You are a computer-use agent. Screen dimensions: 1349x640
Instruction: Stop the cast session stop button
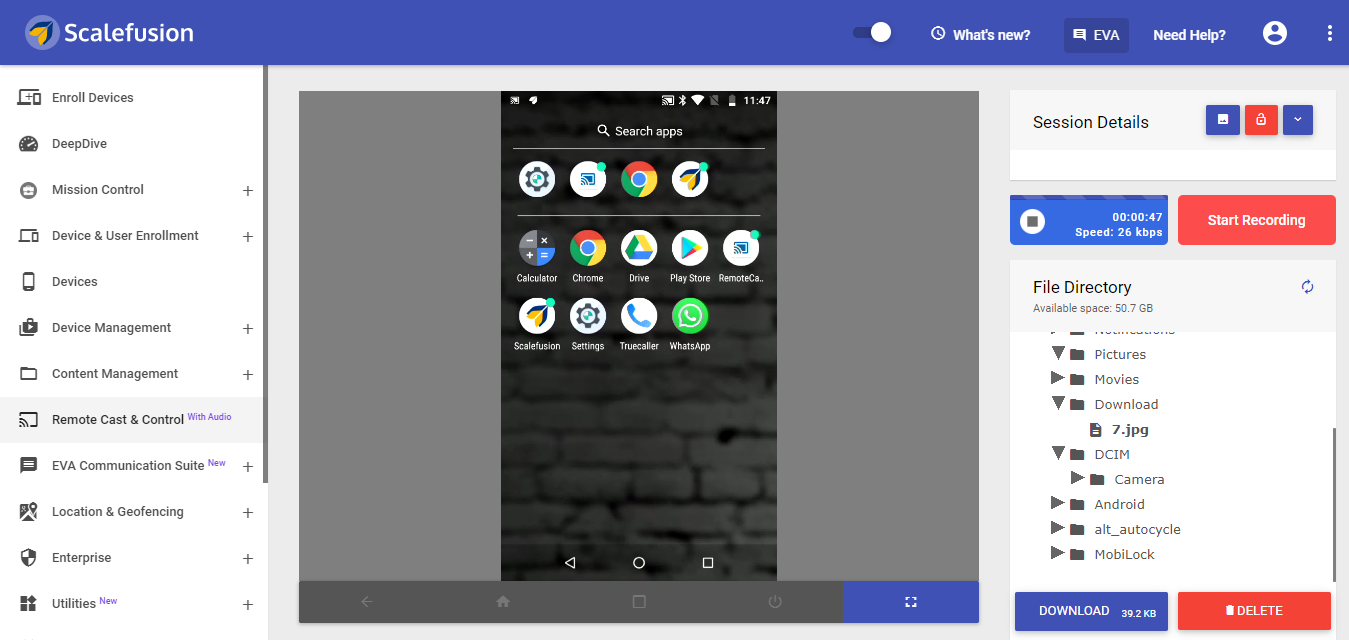pyautogui.click(x=1034, y=221)
